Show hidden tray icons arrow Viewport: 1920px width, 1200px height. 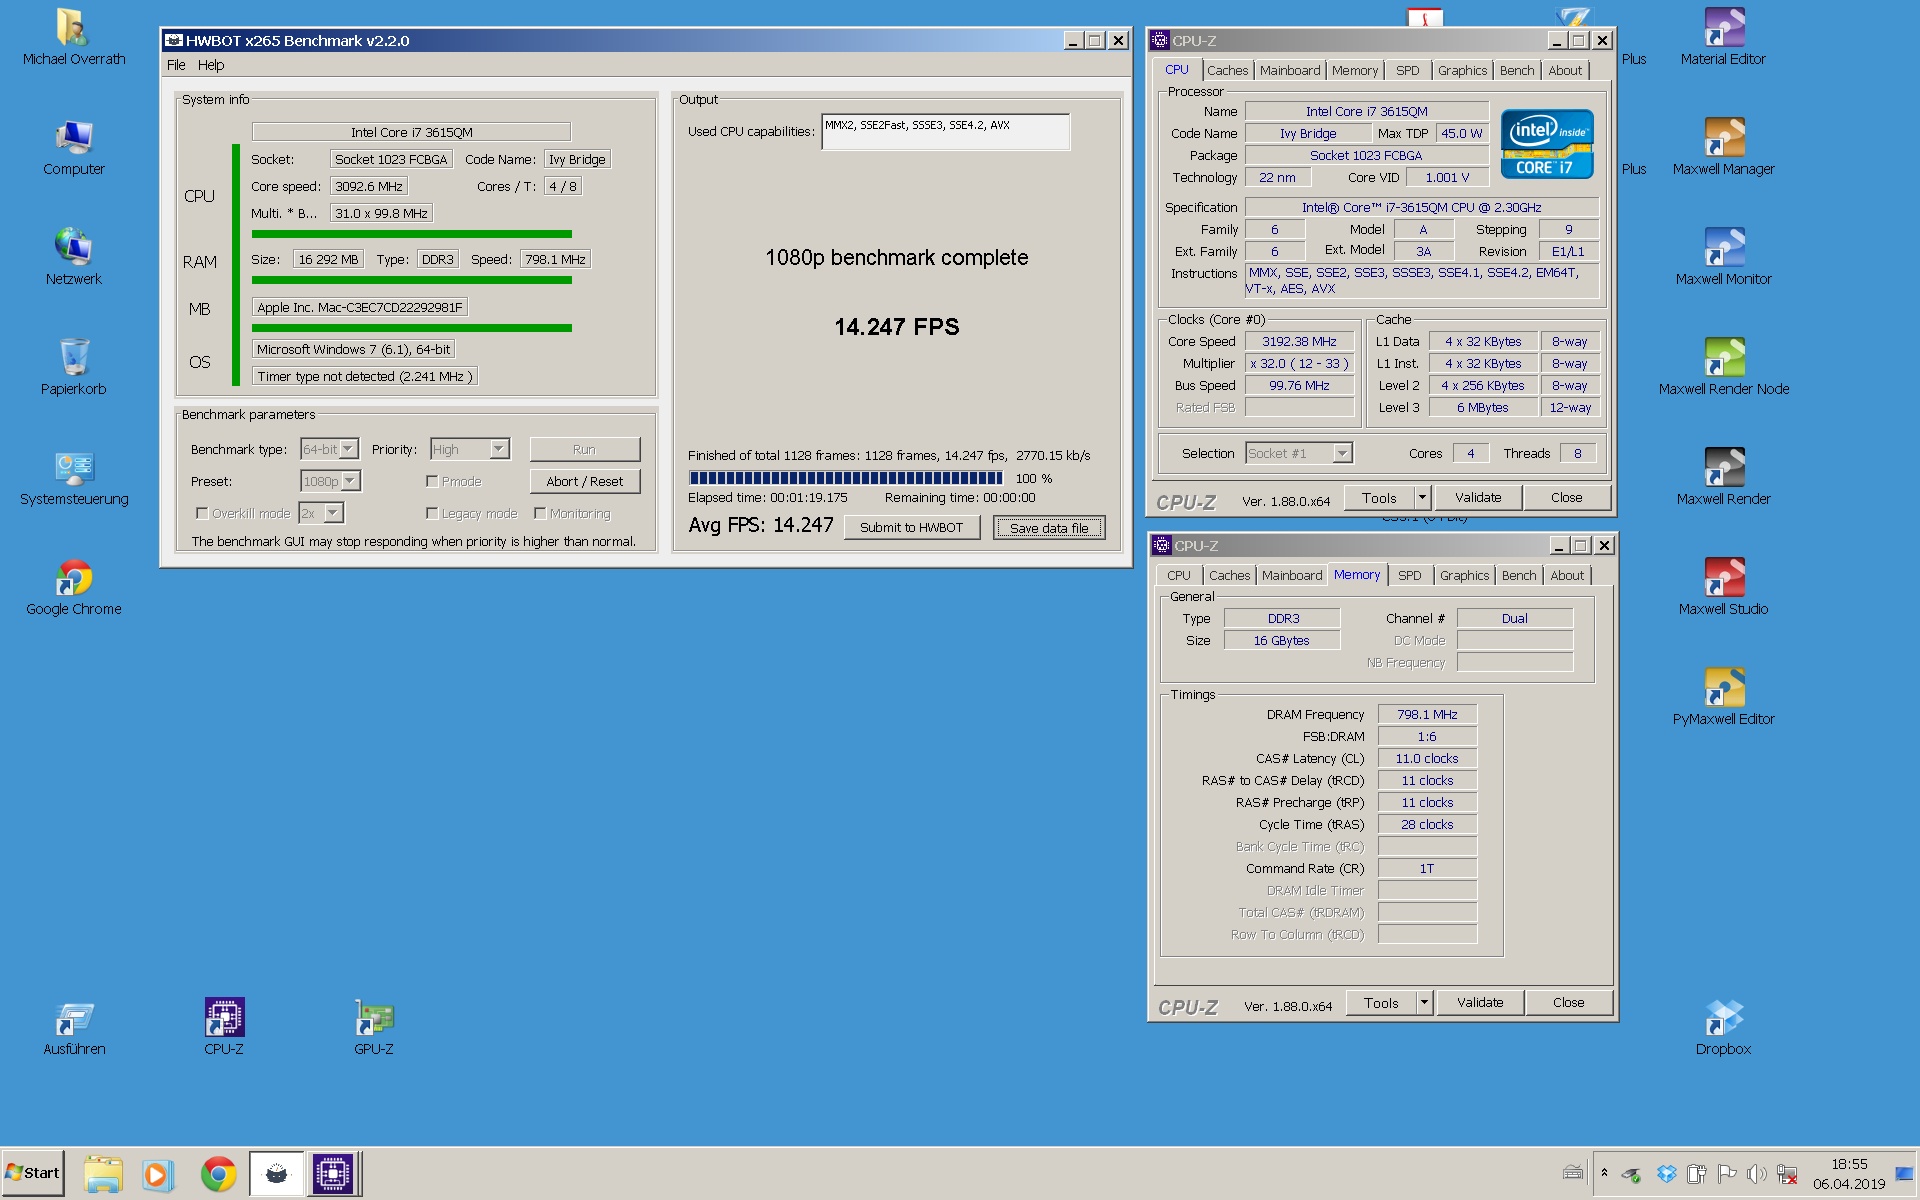click(1604, 1173)
